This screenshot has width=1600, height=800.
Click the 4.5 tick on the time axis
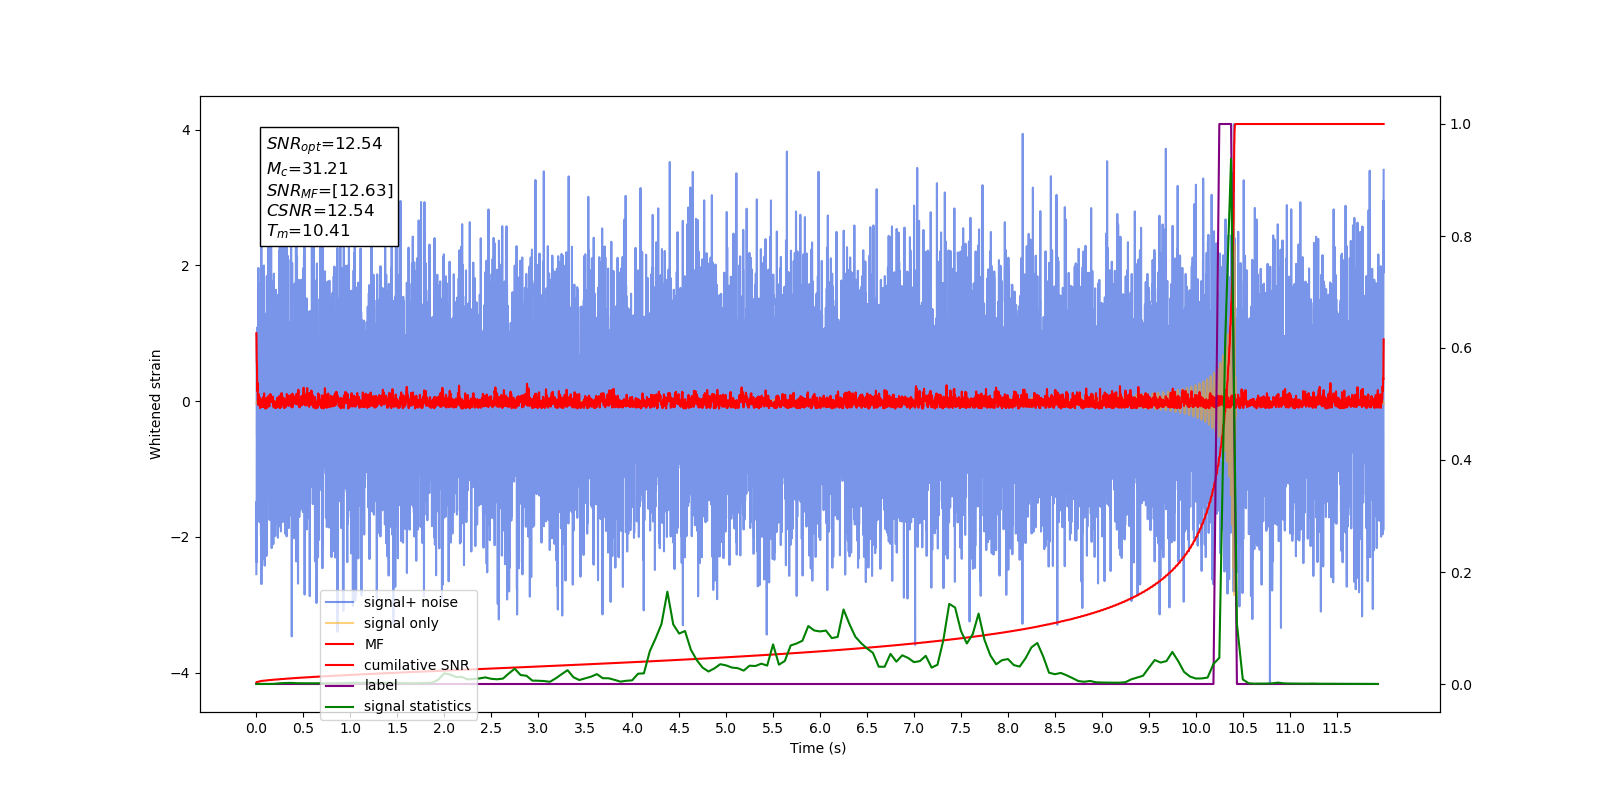(x=679, y=728)
